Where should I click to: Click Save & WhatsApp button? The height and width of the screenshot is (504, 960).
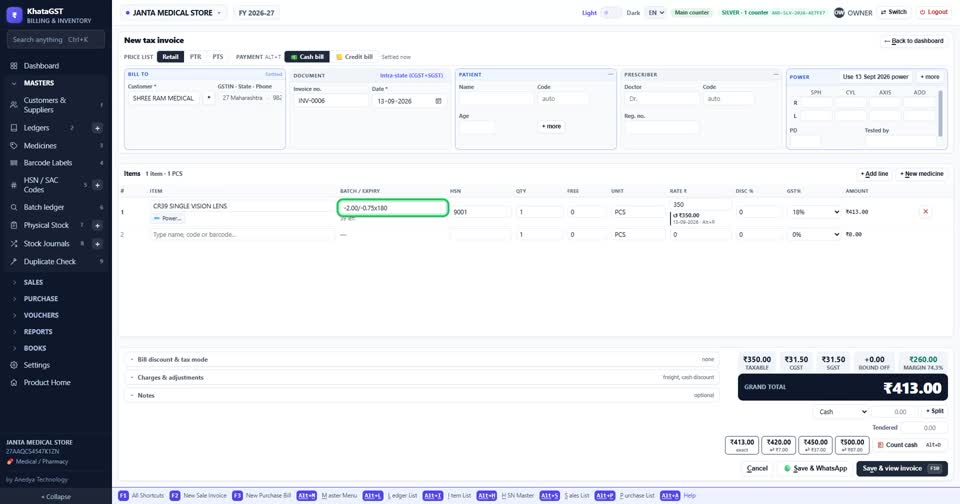(814, 468)
